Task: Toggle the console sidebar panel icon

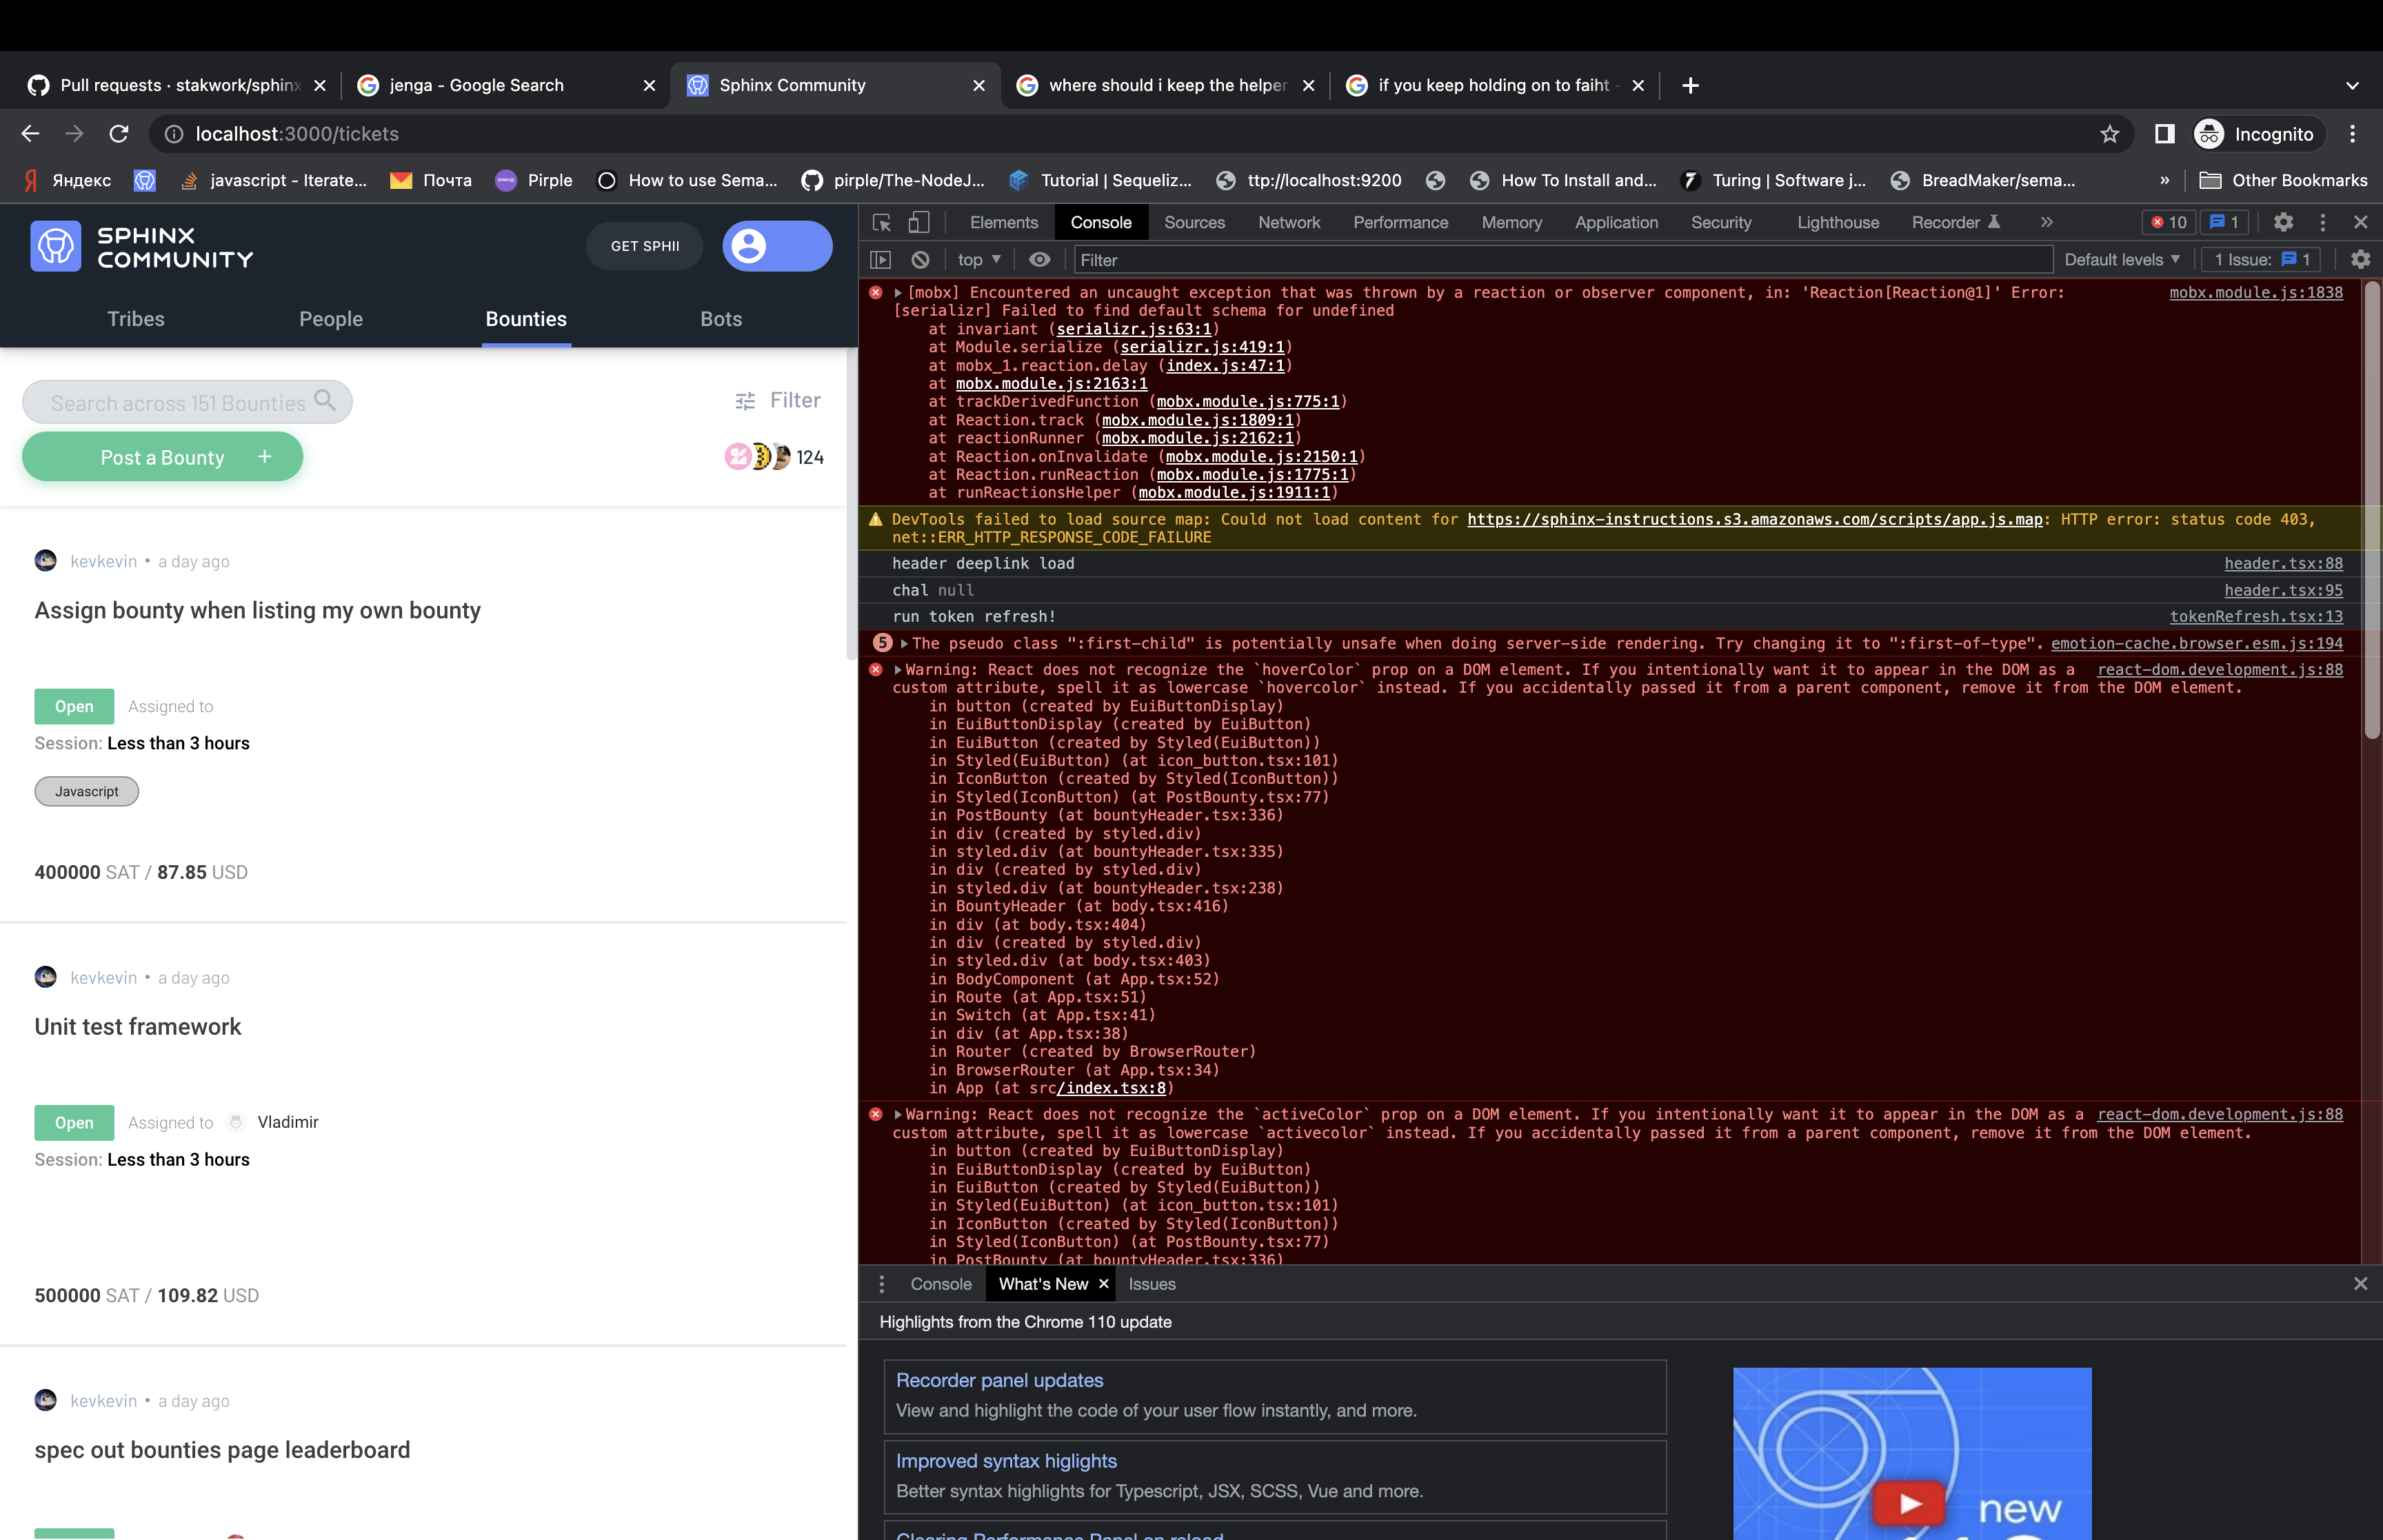Action: [x=880, y=260]
